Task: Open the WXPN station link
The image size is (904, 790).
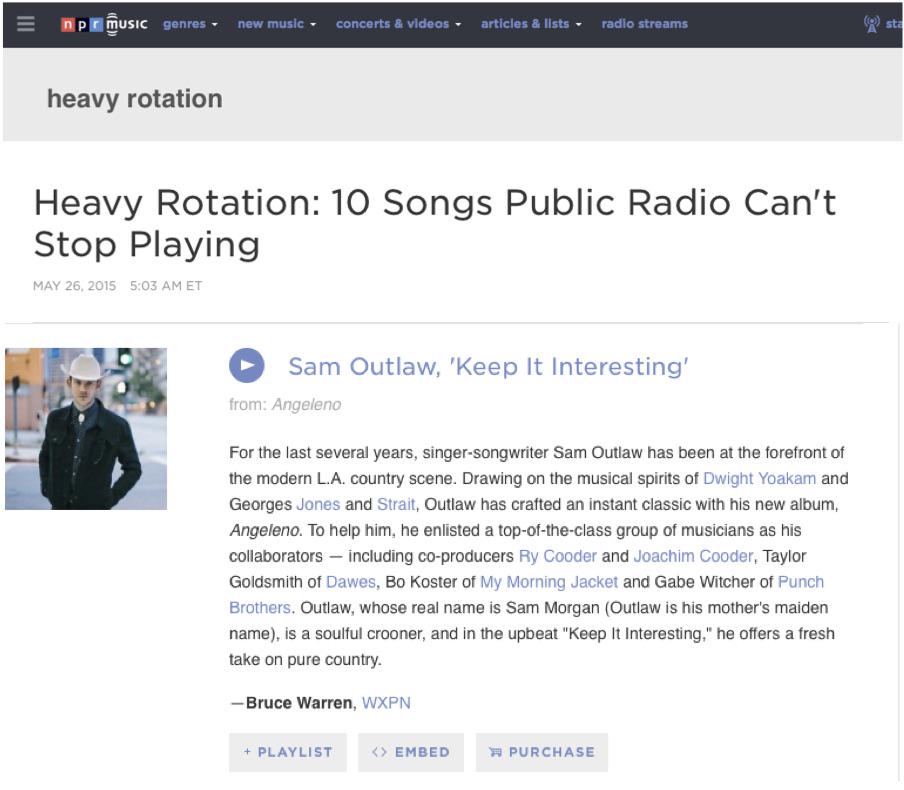Action: pyautogui.click(x=386, y=703)
